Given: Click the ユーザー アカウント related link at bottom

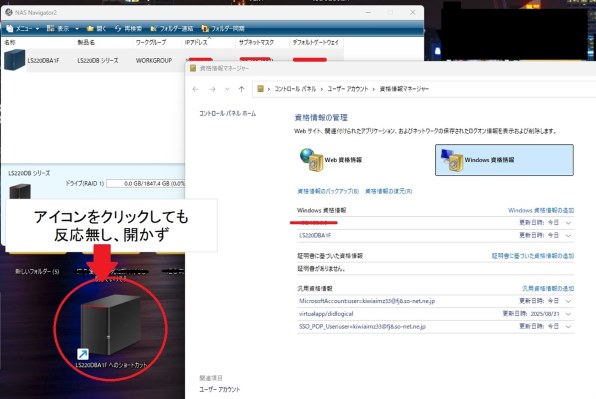Looking at the screenshot, I should [x=220, y=390].
